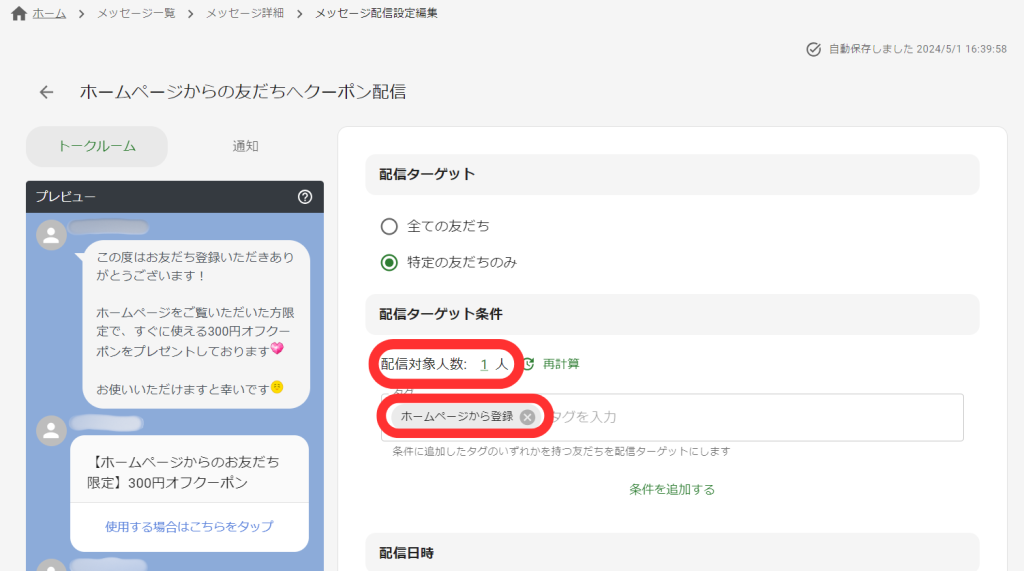The height and width of the screenshot is (571, 1024).
Task: Remove the ホームページから登録 tag with x icon
Action: click(527, 417)
